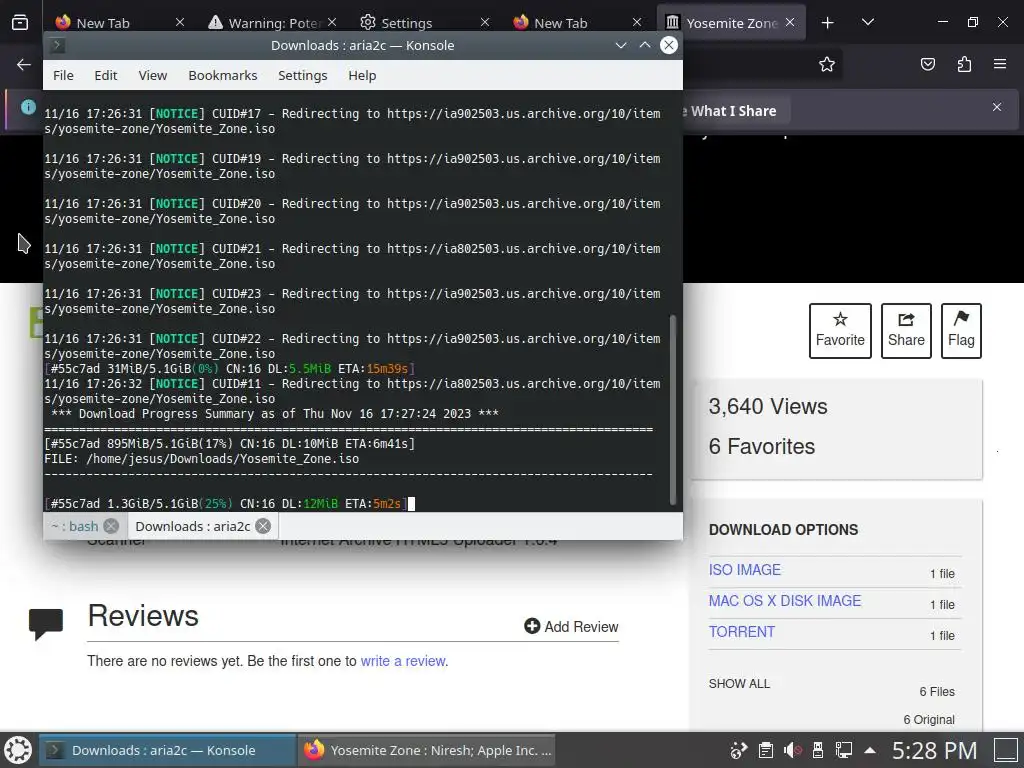1024x768 pixels.
Task: Open the removable devices tray icon
Action: pos(818,750)
